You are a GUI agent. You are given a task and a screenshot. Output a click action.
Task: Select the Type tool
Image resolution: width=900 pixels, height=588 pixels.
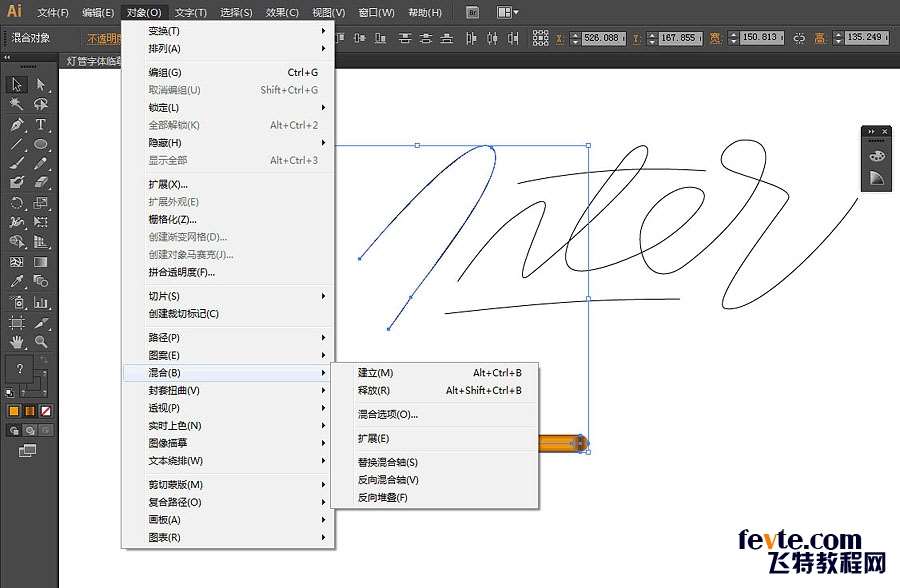pyautogui.click(x=41, y=125)
